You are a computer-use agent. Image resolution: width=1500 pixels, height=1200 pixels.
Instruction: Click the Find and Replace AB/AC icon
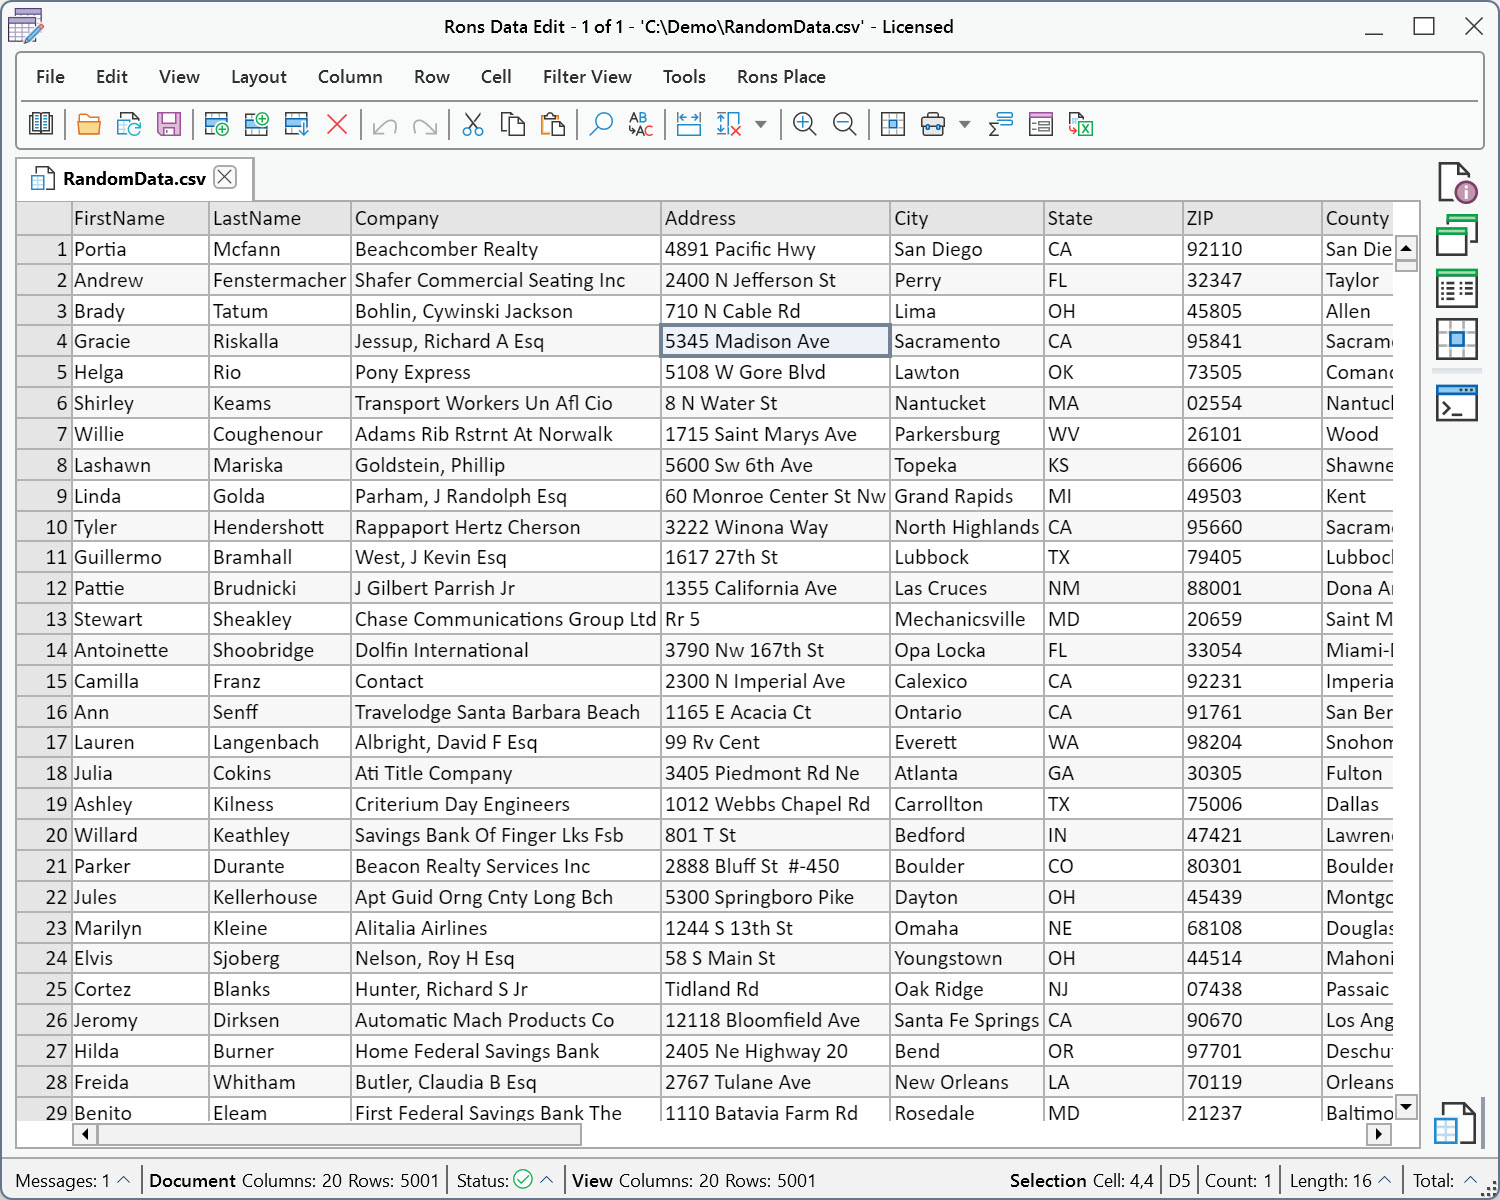pos(641,124)
